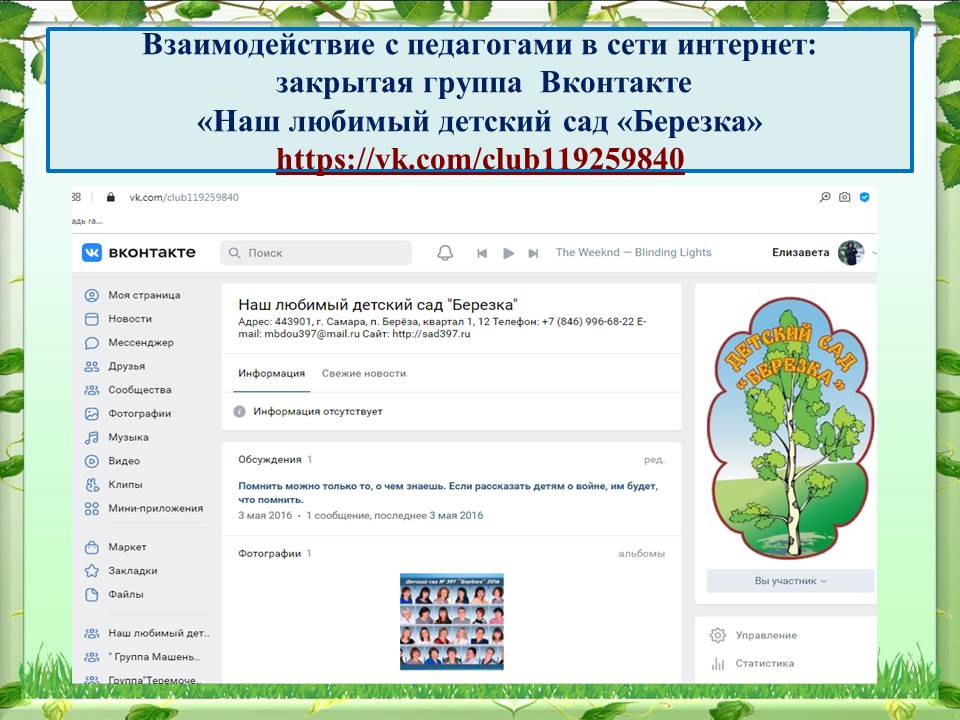Open the vk.com/club119259840 hyperlink

tap(480, 159)
